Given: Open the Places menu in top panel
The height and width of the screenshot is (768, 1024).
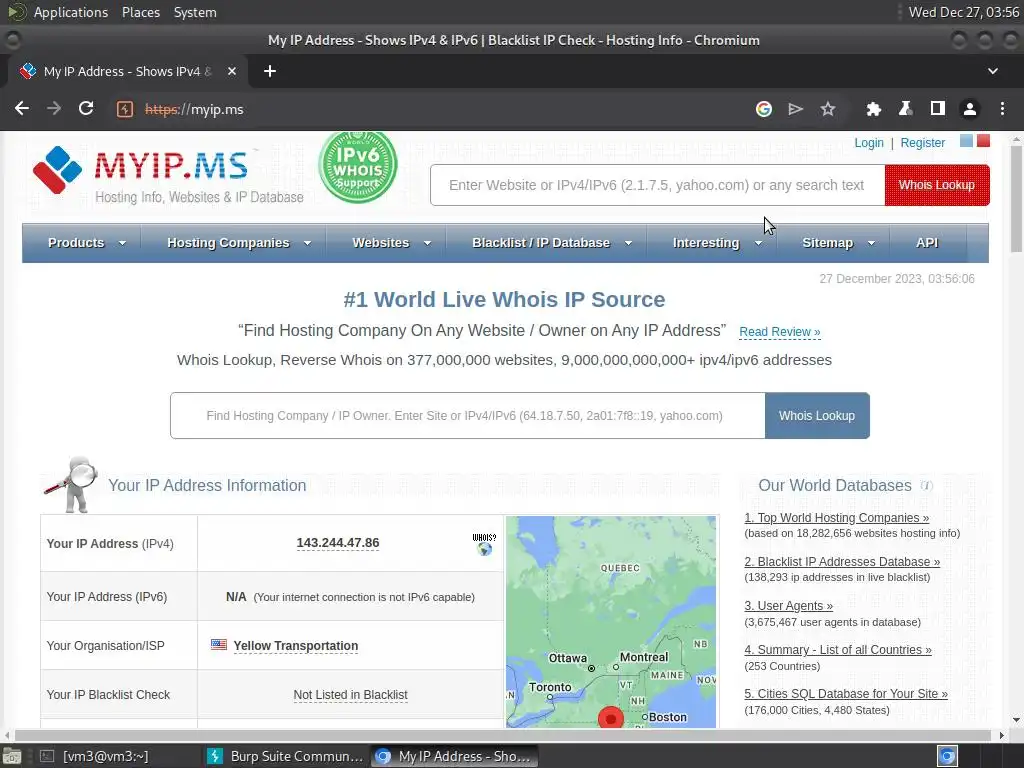Looking at the screenshot, I should (140, 12).
